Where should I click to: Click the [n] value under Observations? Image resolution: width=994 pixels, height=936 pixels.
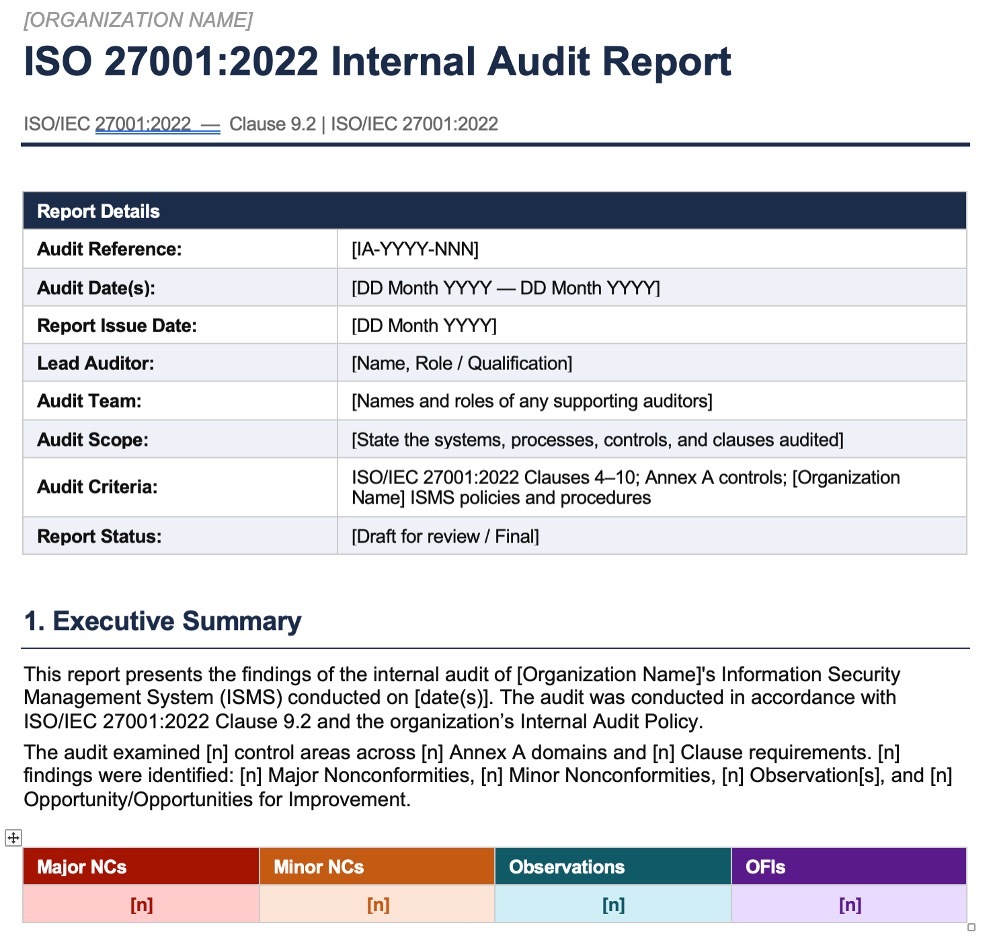[x=613, y=904]
